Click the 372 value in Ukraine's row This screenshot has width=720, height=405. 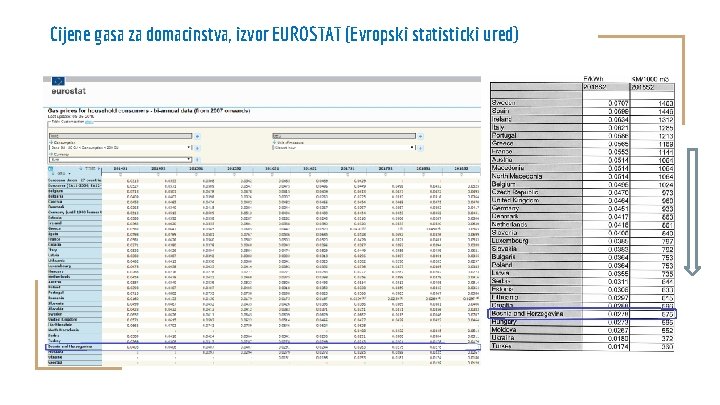(x=667, y=338)
